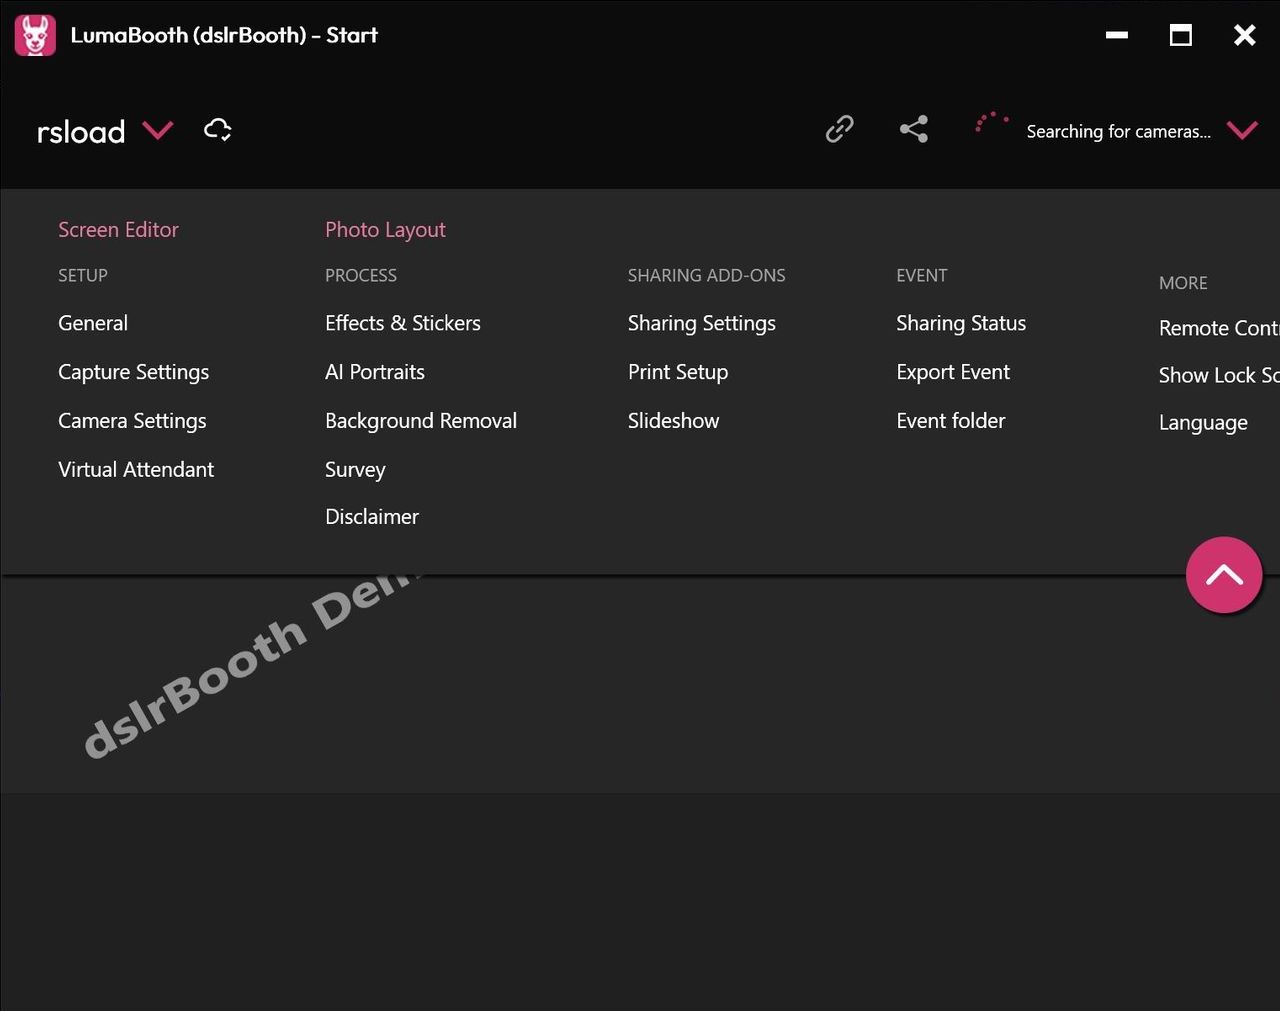
Task: Open the Photo Layout editor
Action: tap(385, 230)
